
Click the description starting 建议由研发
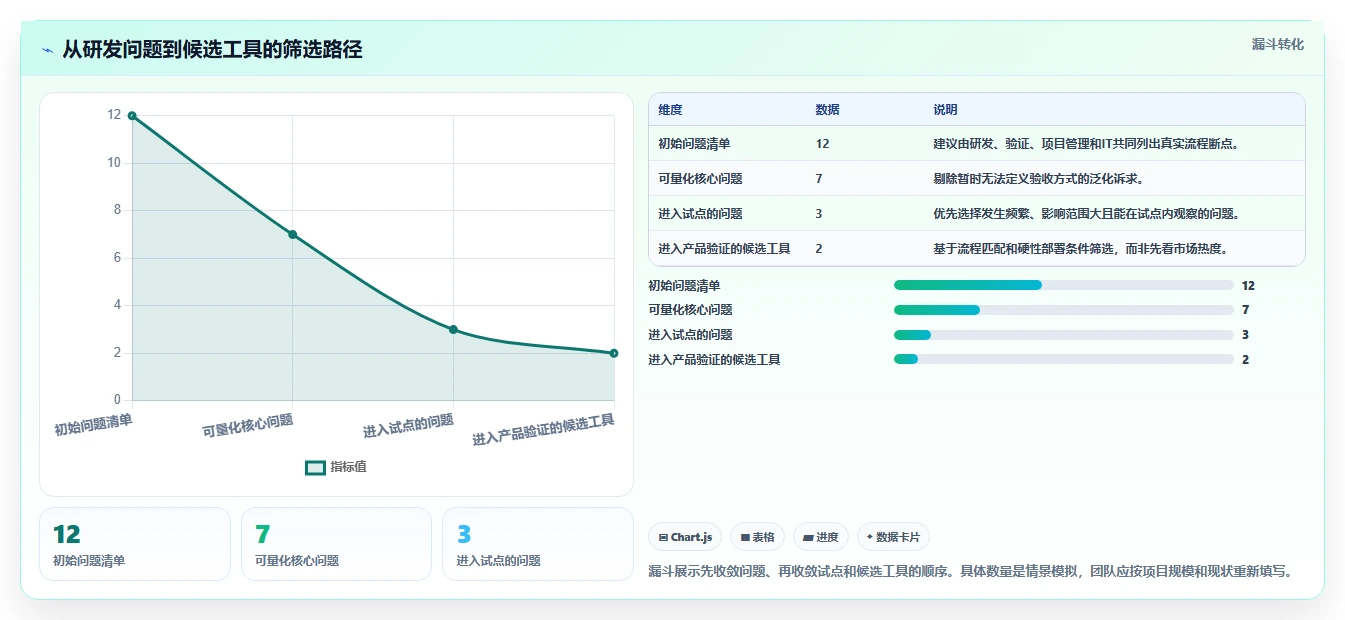point(1086,144)
